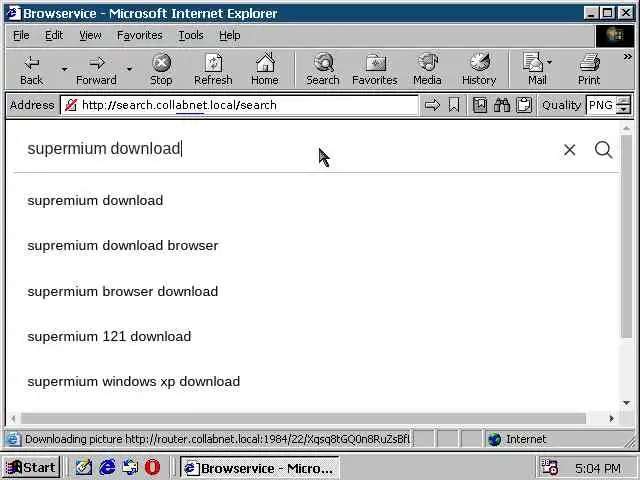The width and height of the screenshot is (640, 480).
Task: Open the Tools menu
Action: pos(191,36)
